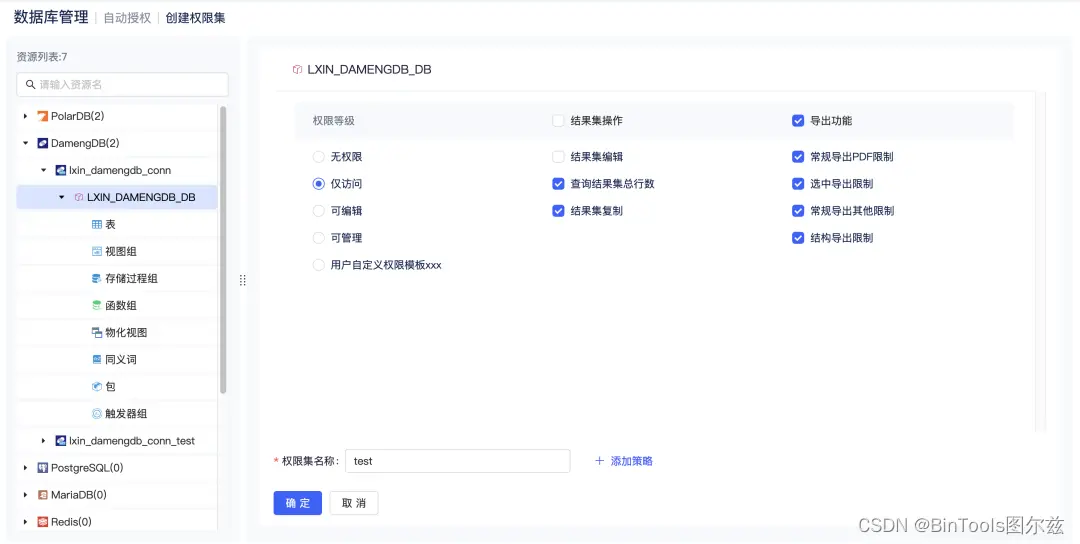This screenshot has height=544, width=1080.
Task: Uncheck 常规导出其他限制 checkbox
Action: 798,211
